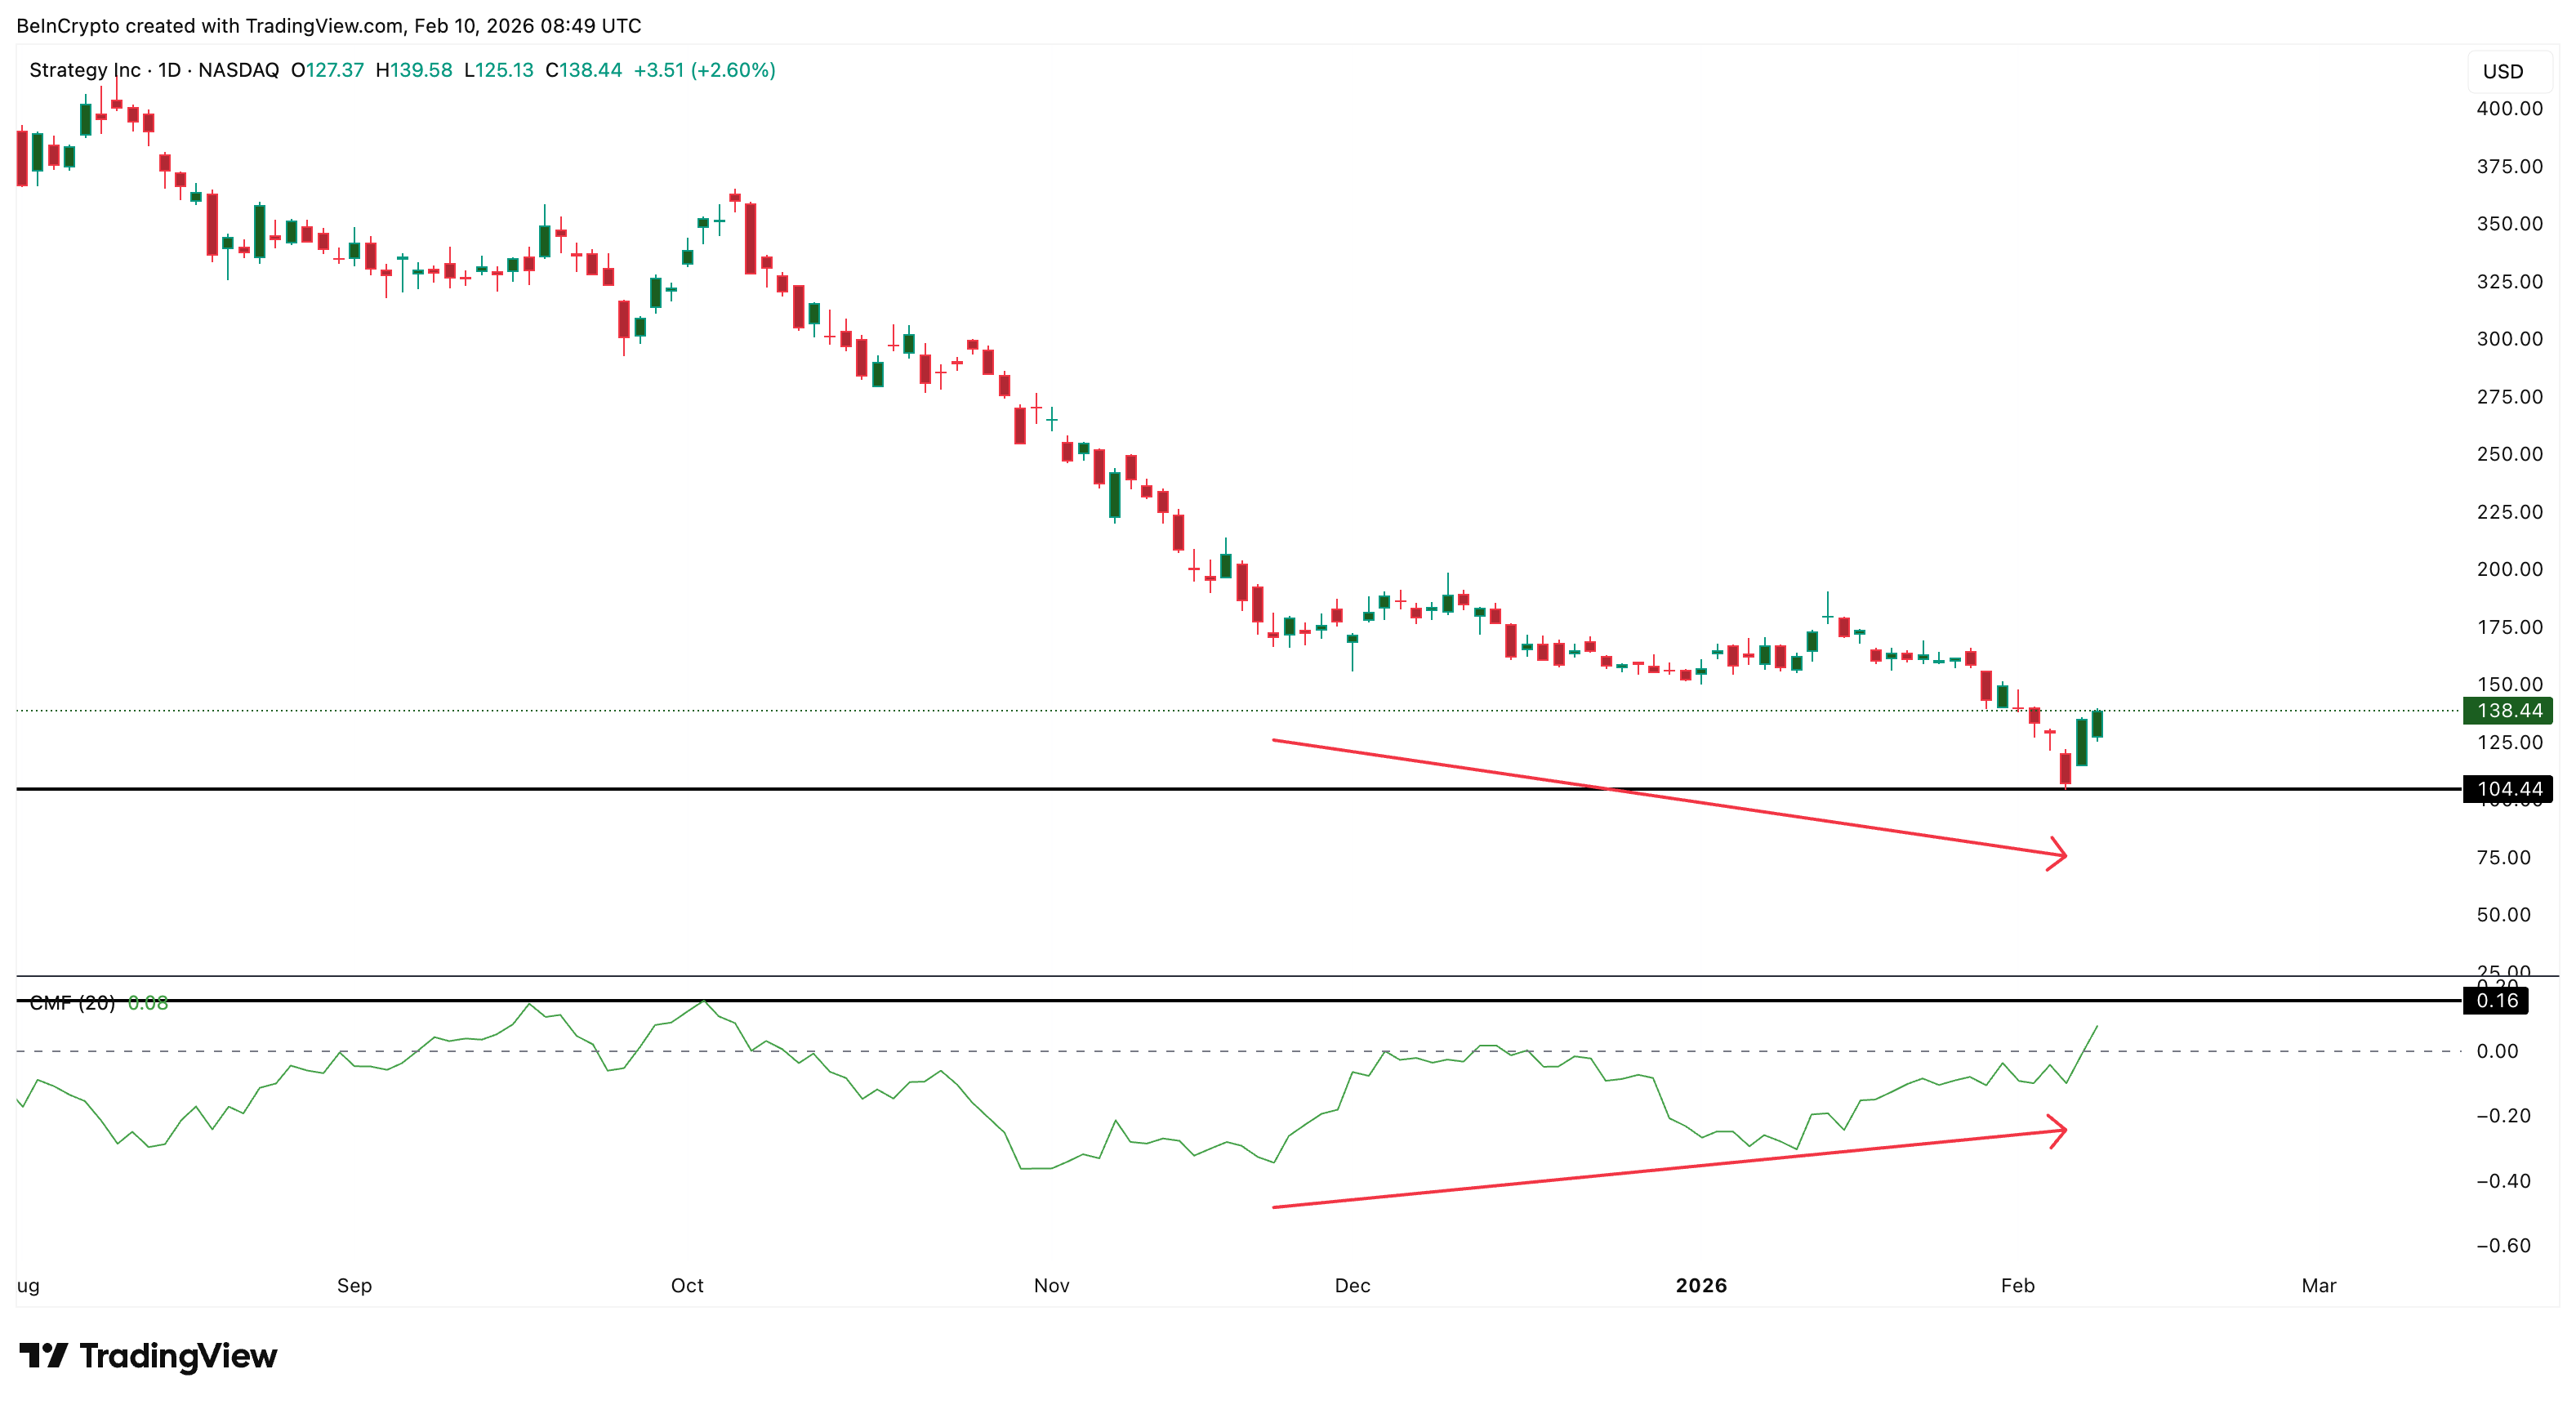The width and height of the screenshot is (2576, 1405).
Task: Click the latest green candlestick
Action: pyautogui.click(x=2097, y=724)
